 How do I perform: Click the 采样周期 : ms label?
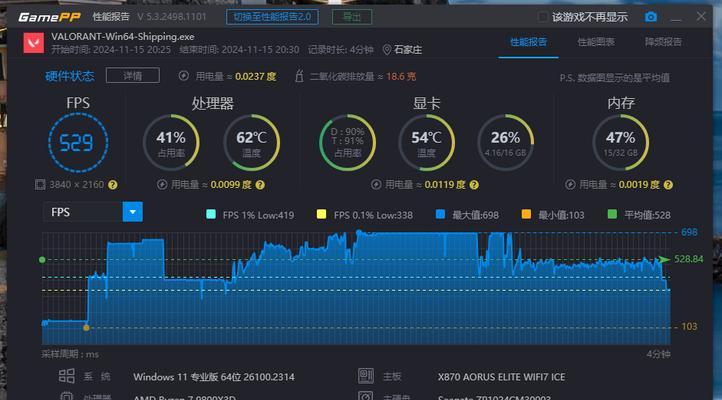tap(70, 354)
